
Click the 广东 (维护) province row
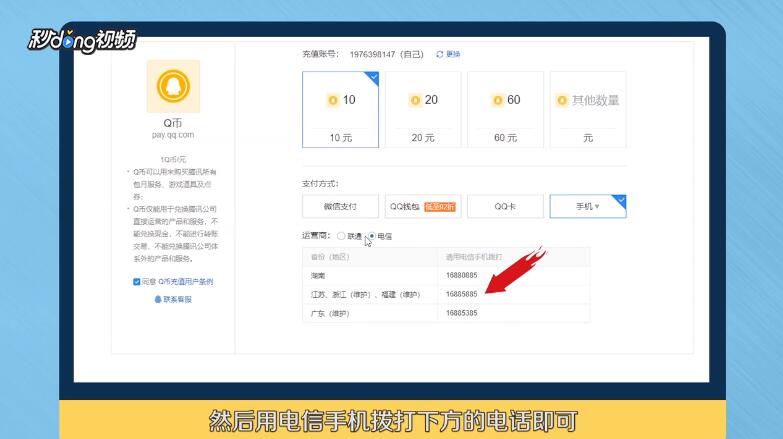point(446,313)
